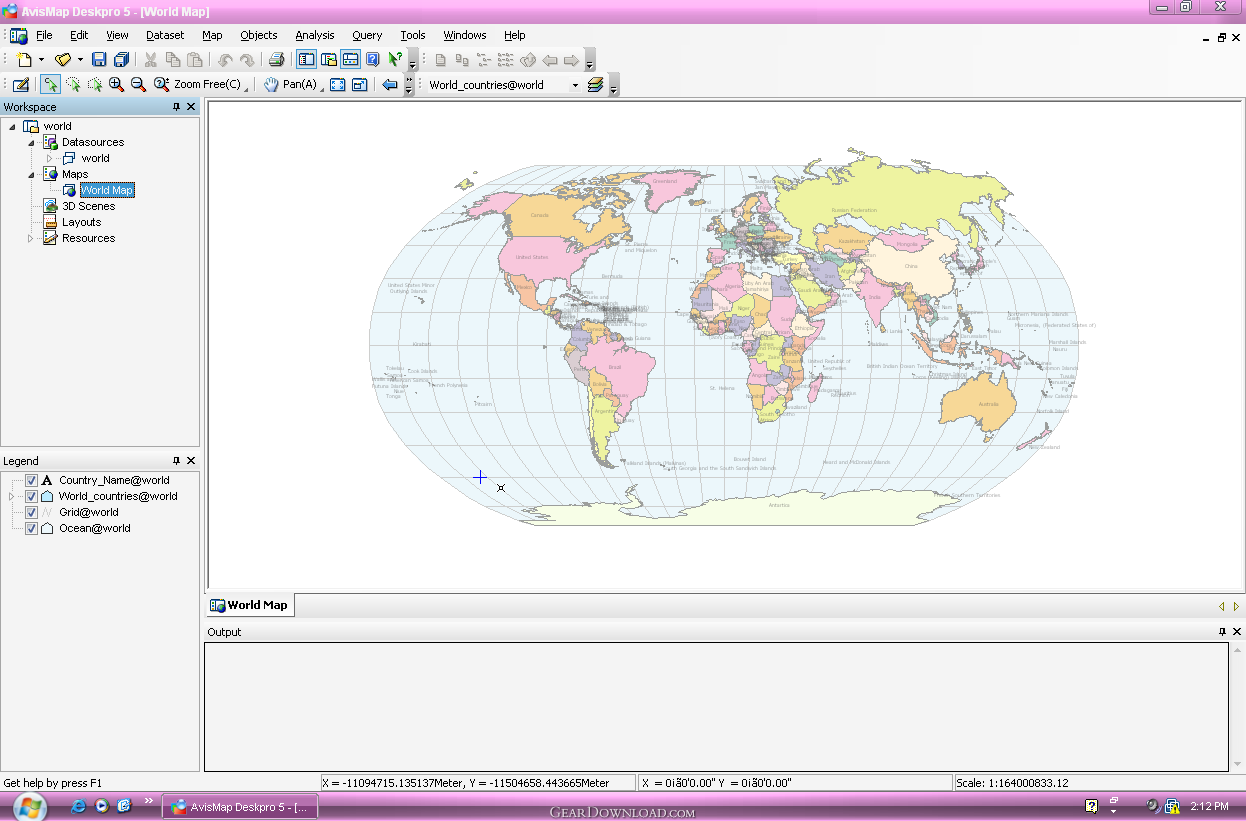Click the Help question-mark book icon
This screenshot has width=1246, height=821.
pyautogui.click(x=373, y=60)
